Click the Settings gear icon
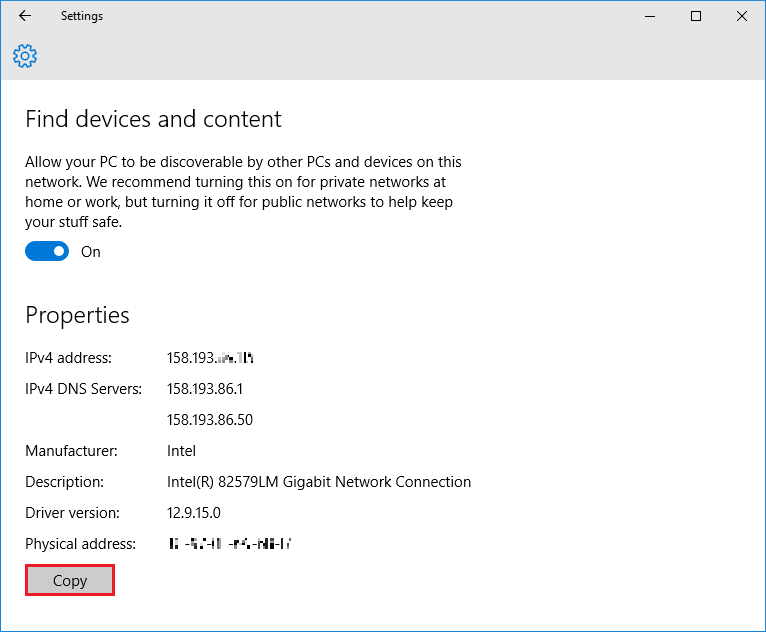Viewport: 766px width, 632px height. click(x=25, y=55)
